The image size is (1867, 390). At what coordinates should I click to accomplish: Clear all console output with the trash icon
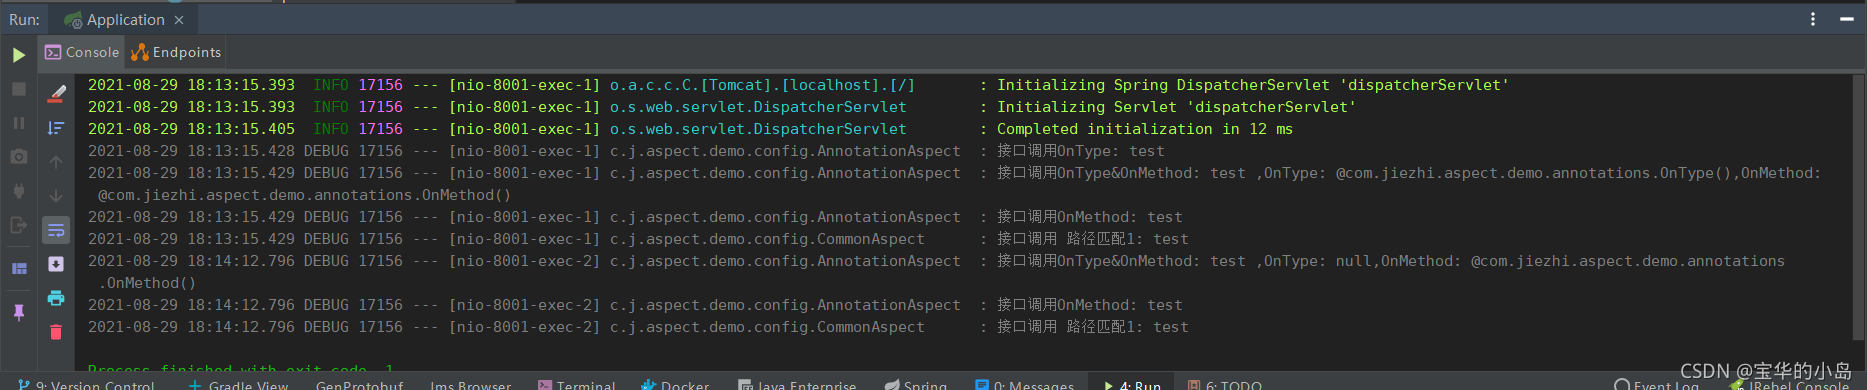(x=56, y=332)
